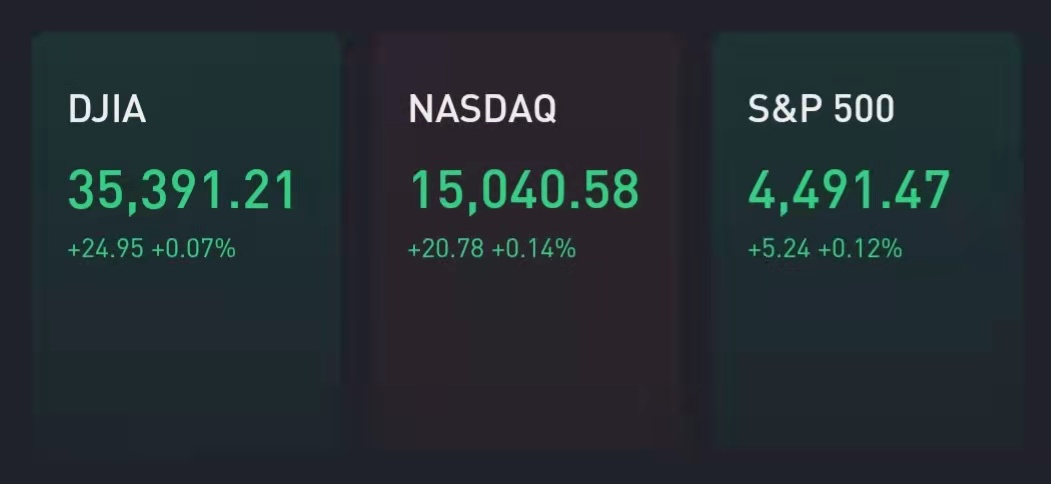Select the NASDAQ value 15,040.58

point(524,191)
